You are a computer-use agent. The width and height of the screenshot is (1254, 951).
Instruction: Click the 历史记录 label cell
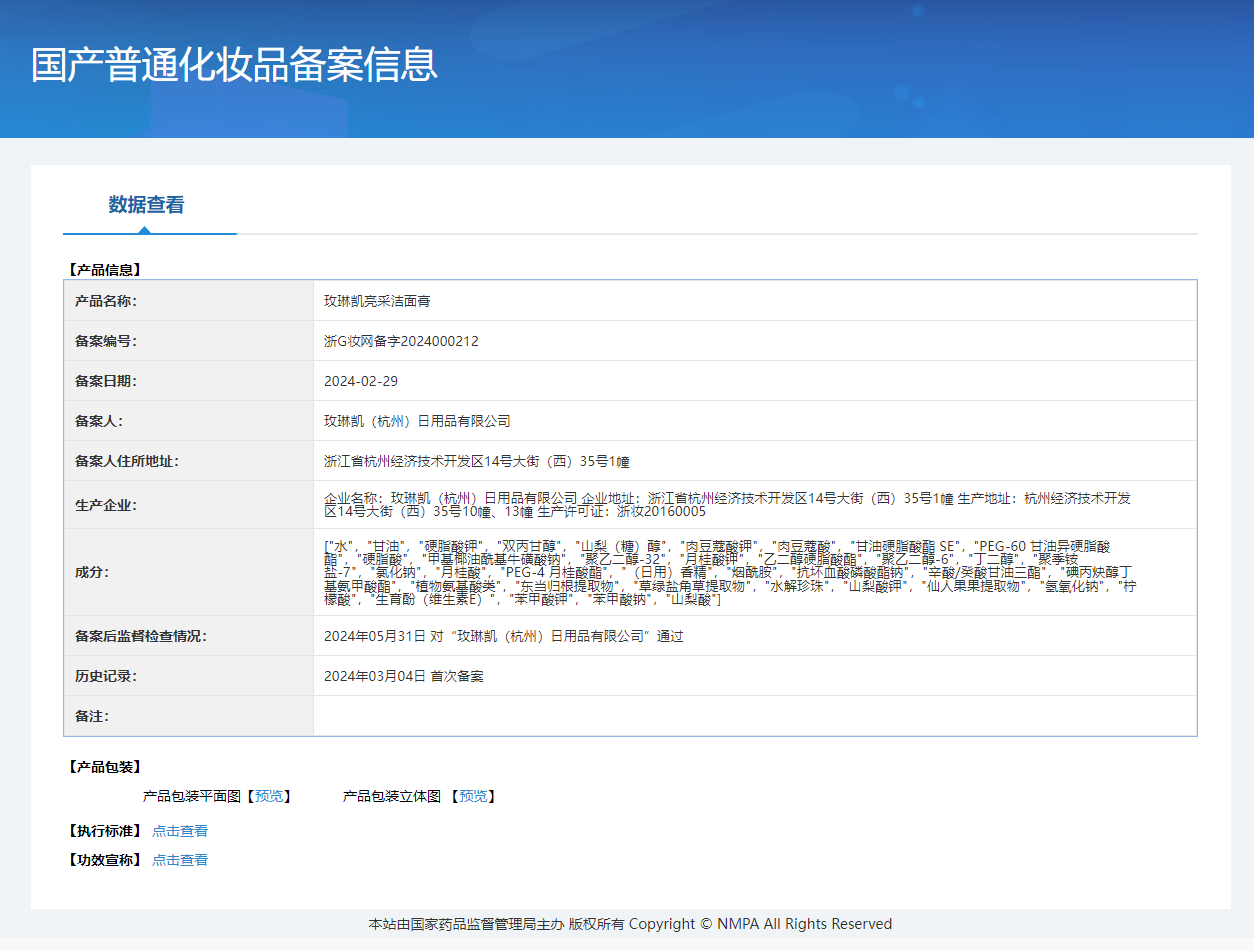click(x=189, y=676)
